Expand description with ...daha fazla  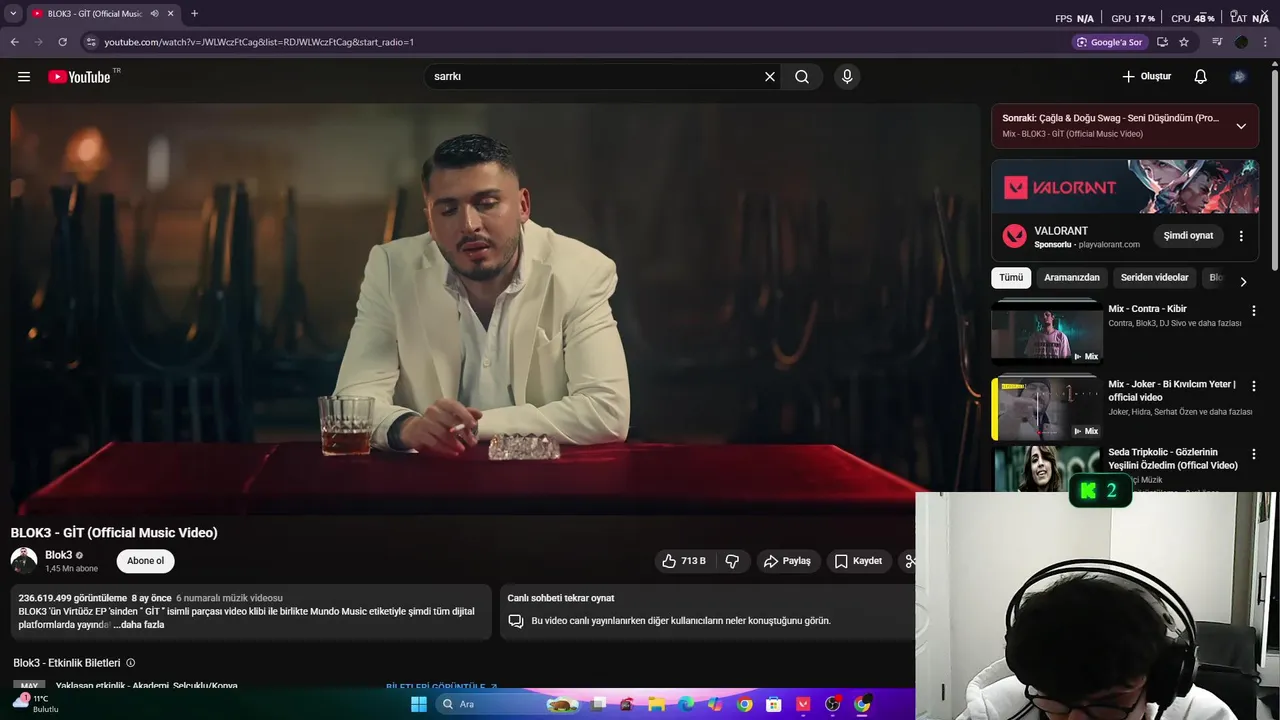pyautogui.click(x=139, y=624)
